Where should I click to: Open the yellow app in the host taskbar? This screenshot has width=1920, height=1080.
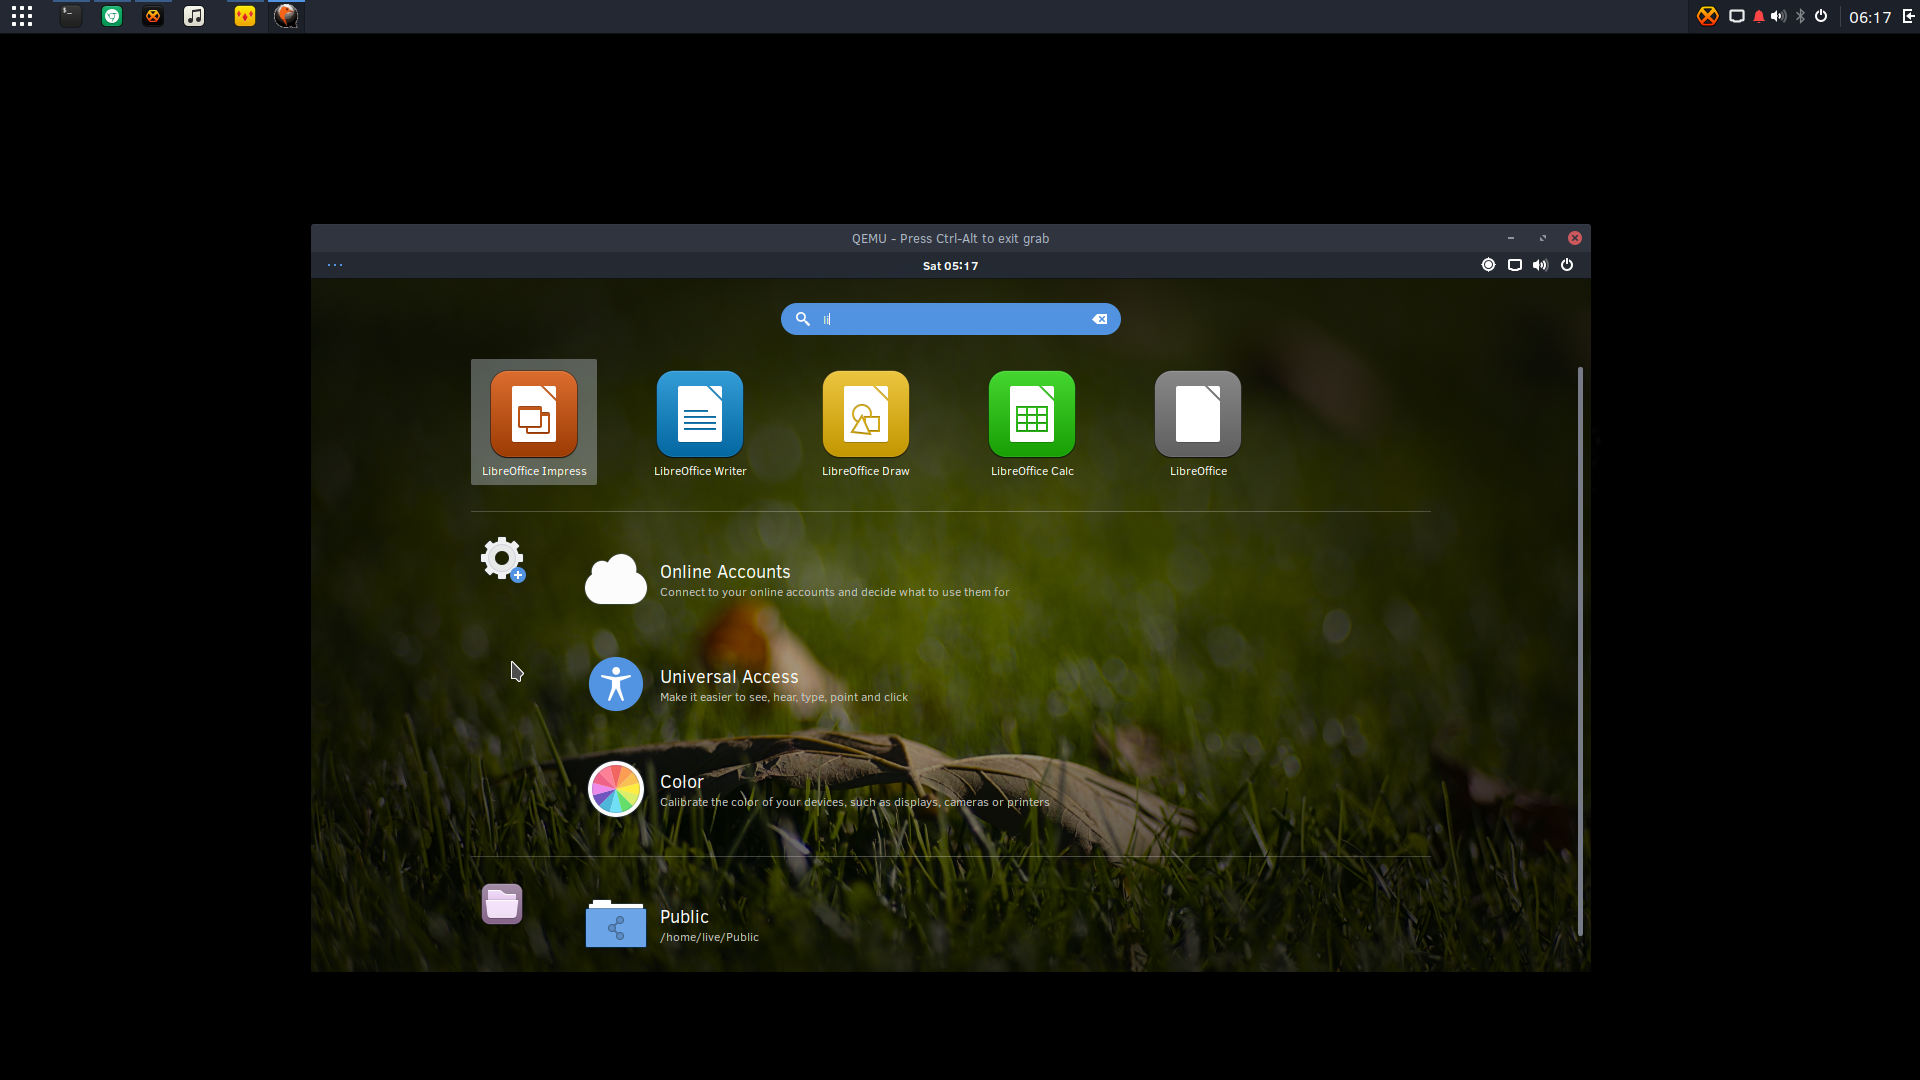tap(245, 16)
